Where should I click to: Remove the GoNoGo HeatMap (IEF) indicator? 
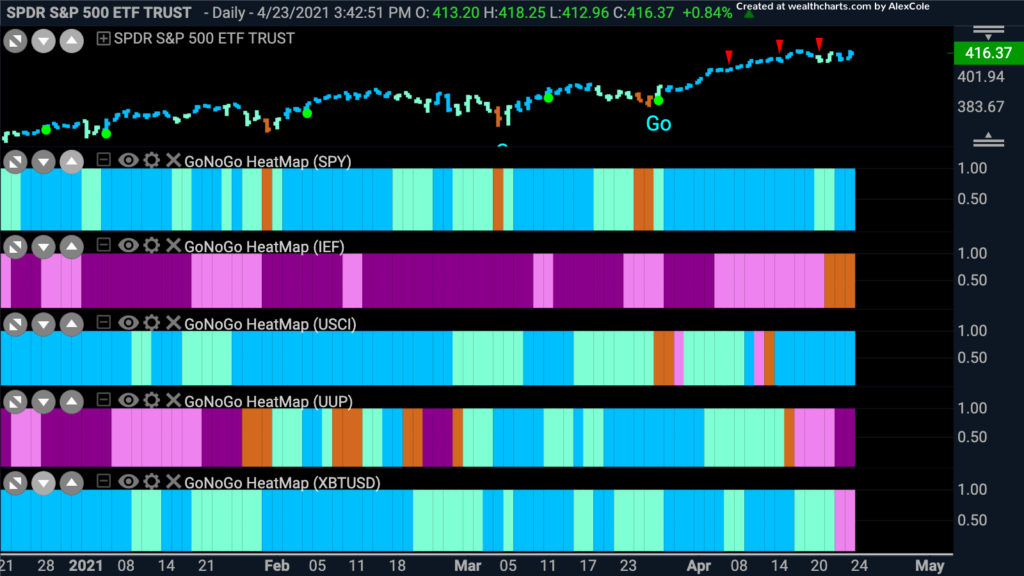(172, 245)
